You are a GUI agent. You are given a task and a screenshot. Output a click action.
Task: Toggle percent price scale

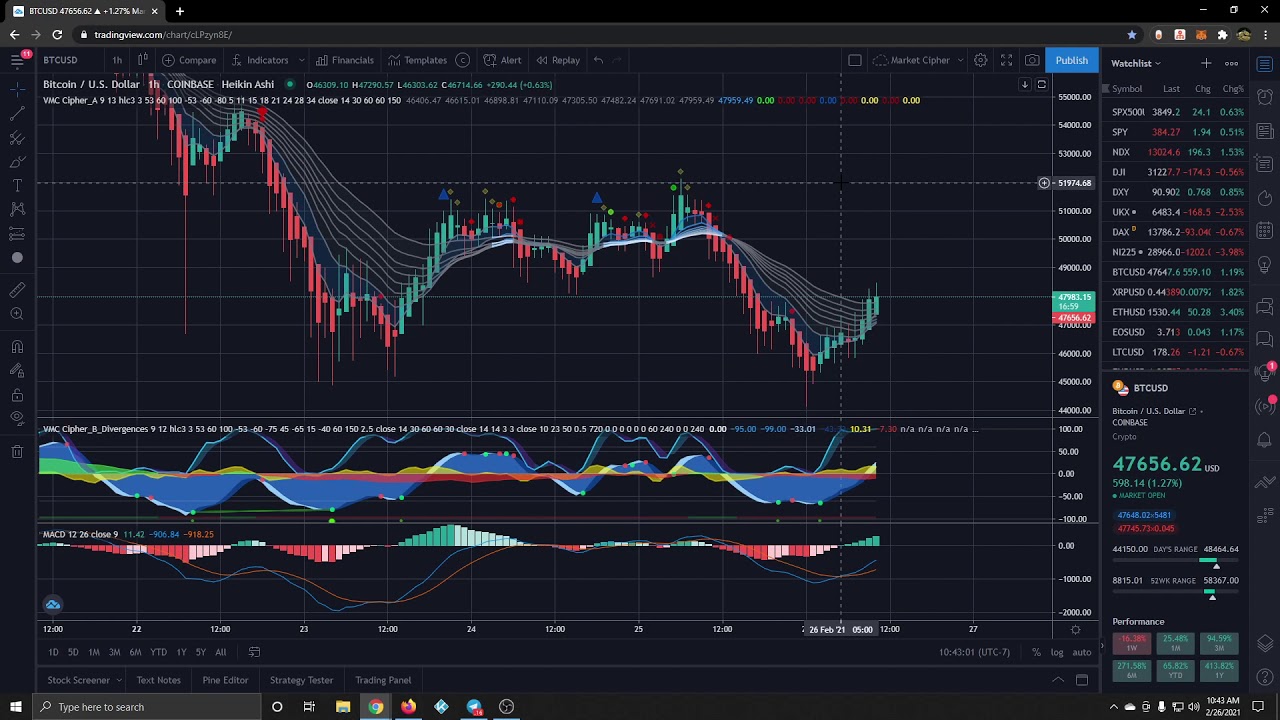1036,652
